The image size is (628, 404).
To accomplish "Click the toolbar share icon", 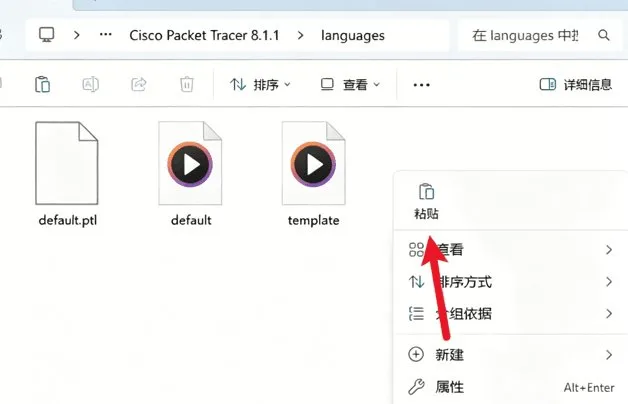I will coord(139,84).
